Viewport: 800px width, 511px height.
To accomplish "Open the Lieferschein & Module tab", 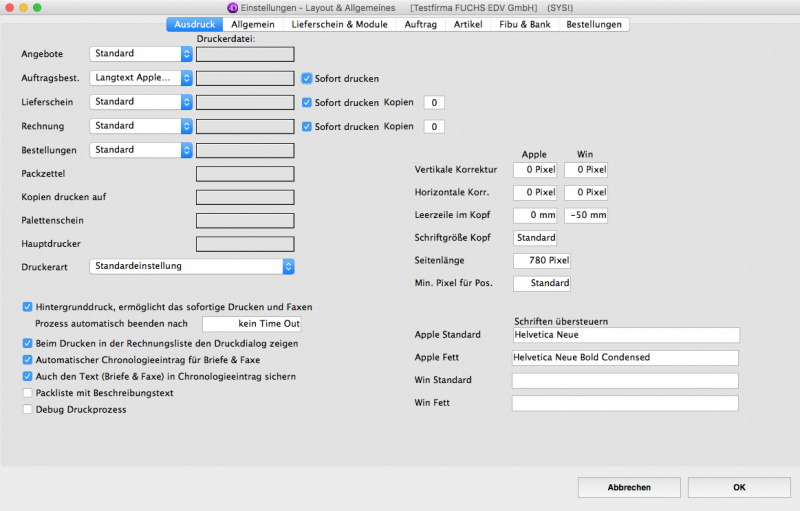I will tap(338, 24).
